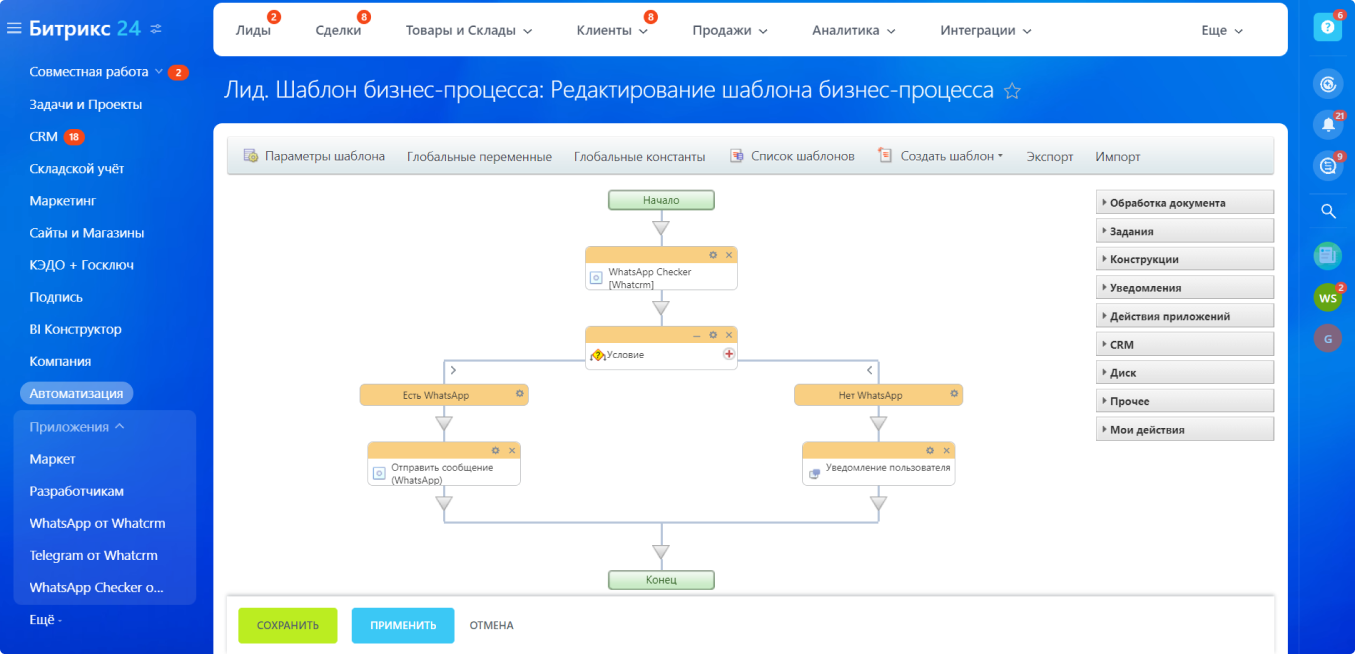Toggle the left menu hamburger icon

click(x=14, y=29)
